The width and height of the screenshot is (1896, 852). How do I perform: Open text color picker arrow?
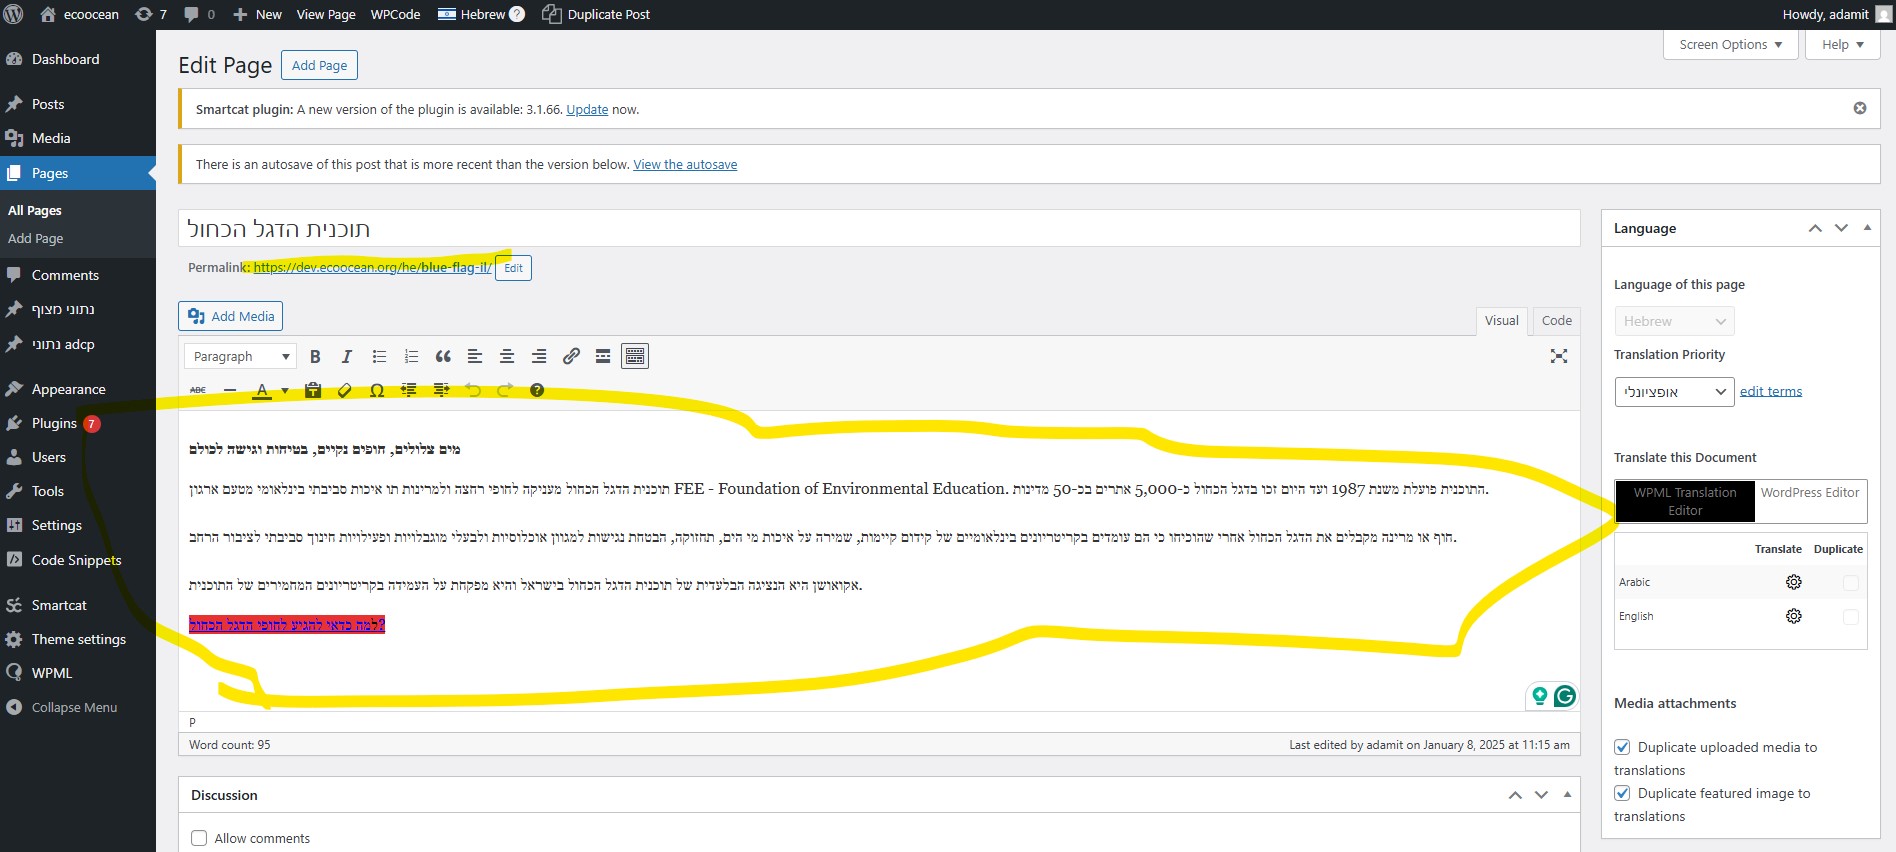click(x=285, y=390)
